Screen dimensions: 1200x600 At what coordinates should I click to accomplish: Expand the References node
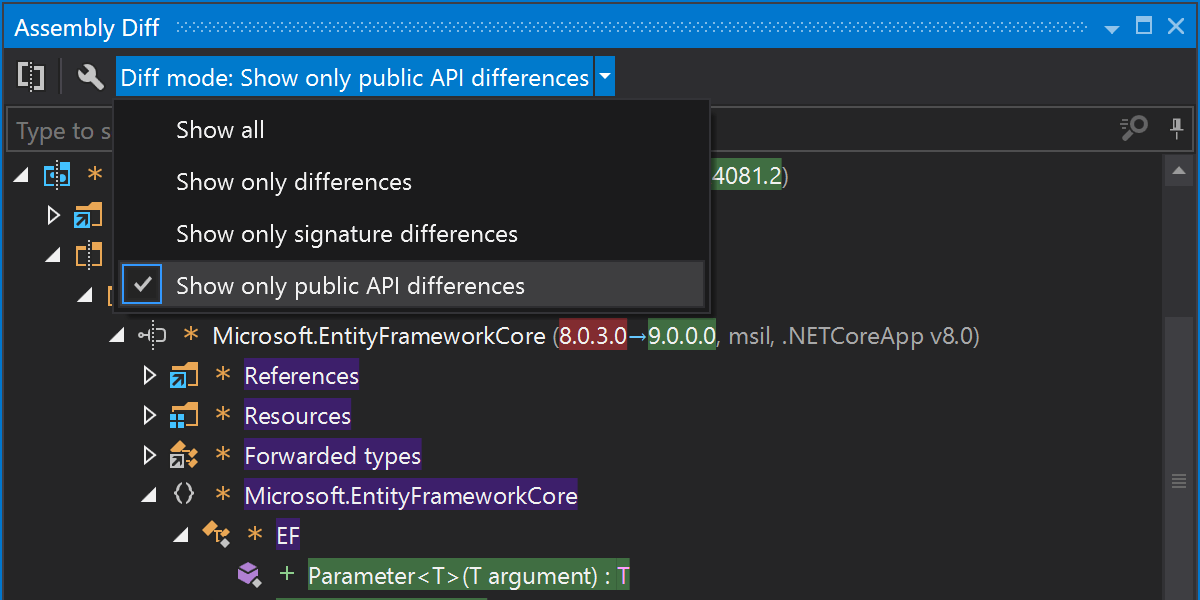pyautogui.click(x=150, y=376)
